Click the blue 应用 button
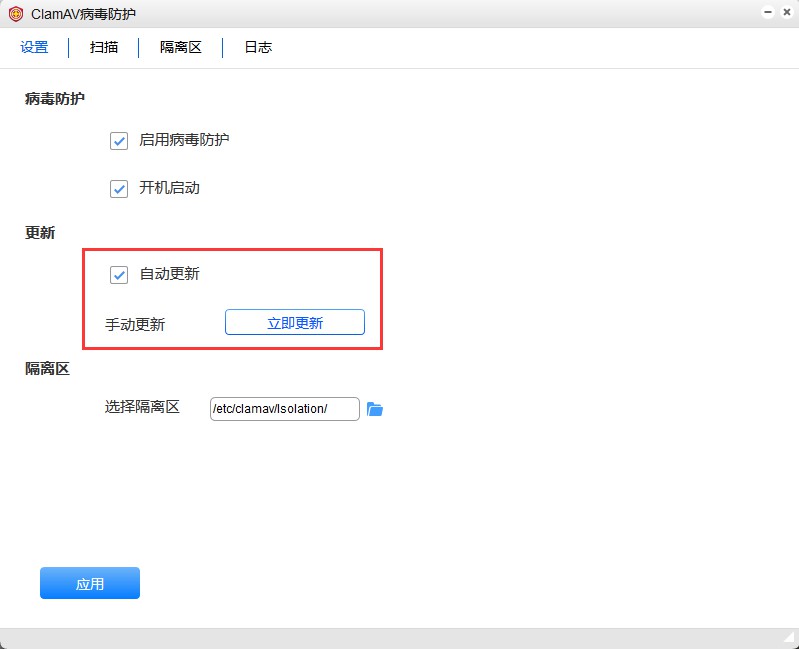Image resolution: width=799 pixels, height=649 pixels. (90, 583)
